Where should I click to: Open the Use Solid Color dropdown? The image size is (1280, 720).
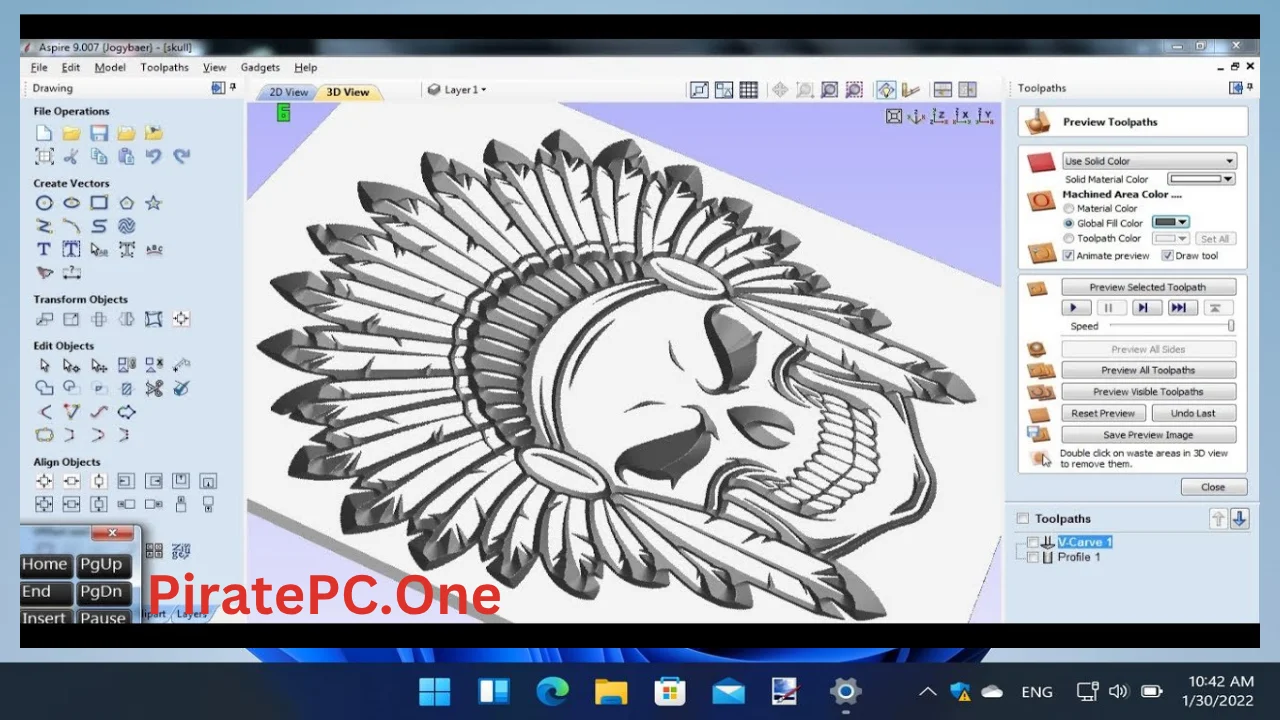[1149, 161]
